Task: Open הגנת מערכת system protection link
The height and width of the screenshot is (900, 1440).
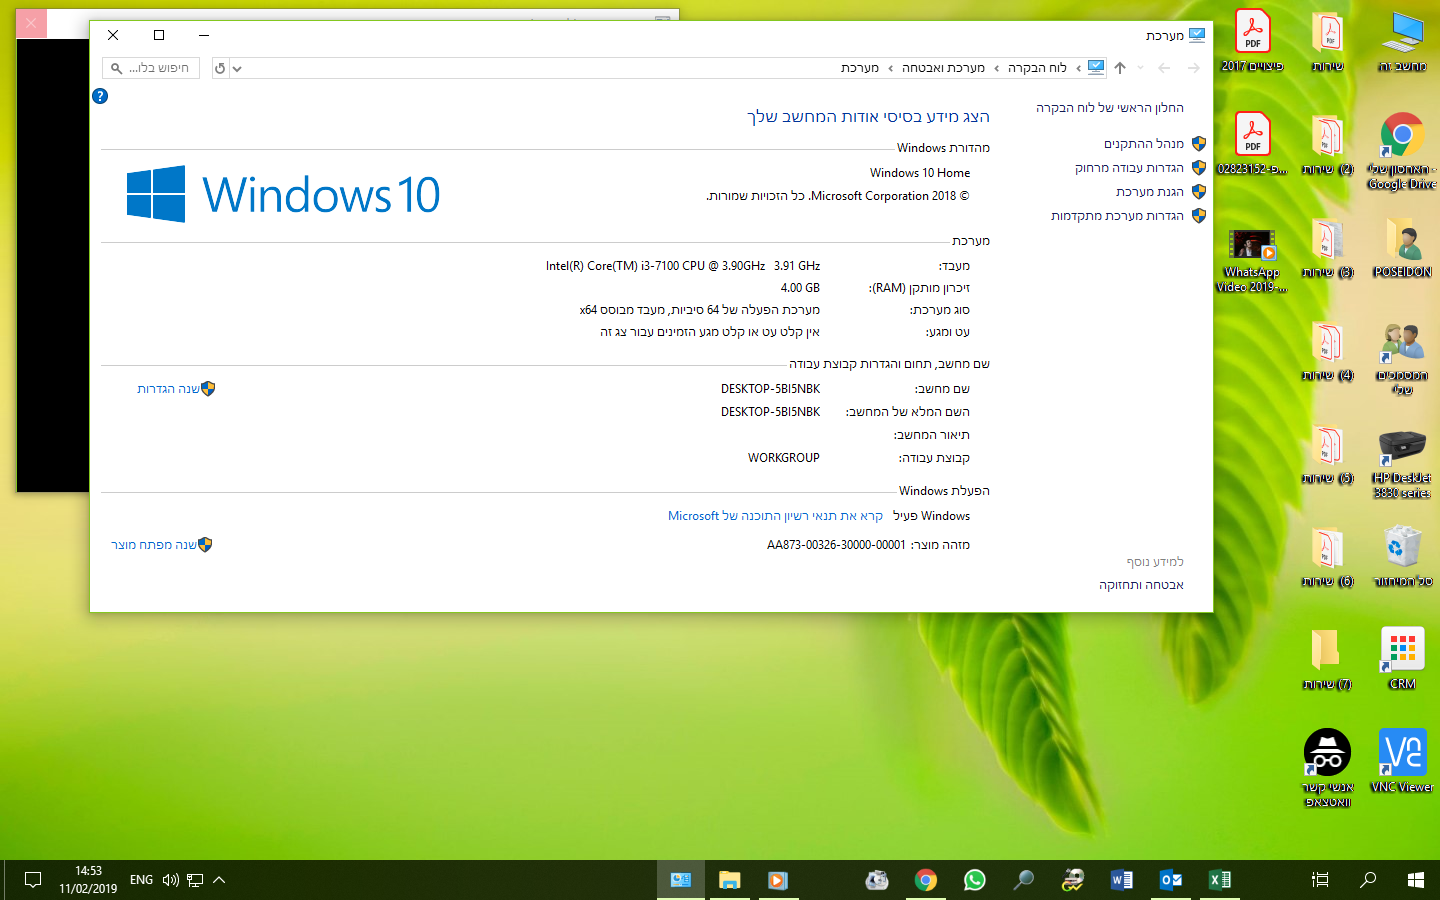Action: coord(1150,192)
